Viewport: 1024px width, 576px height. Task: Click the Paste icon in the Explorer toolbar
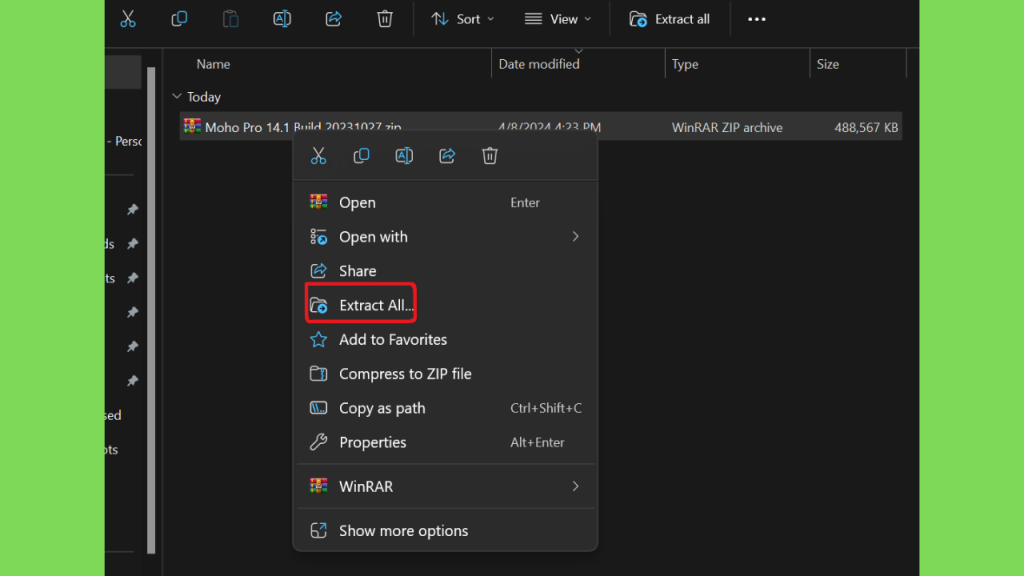point(231,19)
